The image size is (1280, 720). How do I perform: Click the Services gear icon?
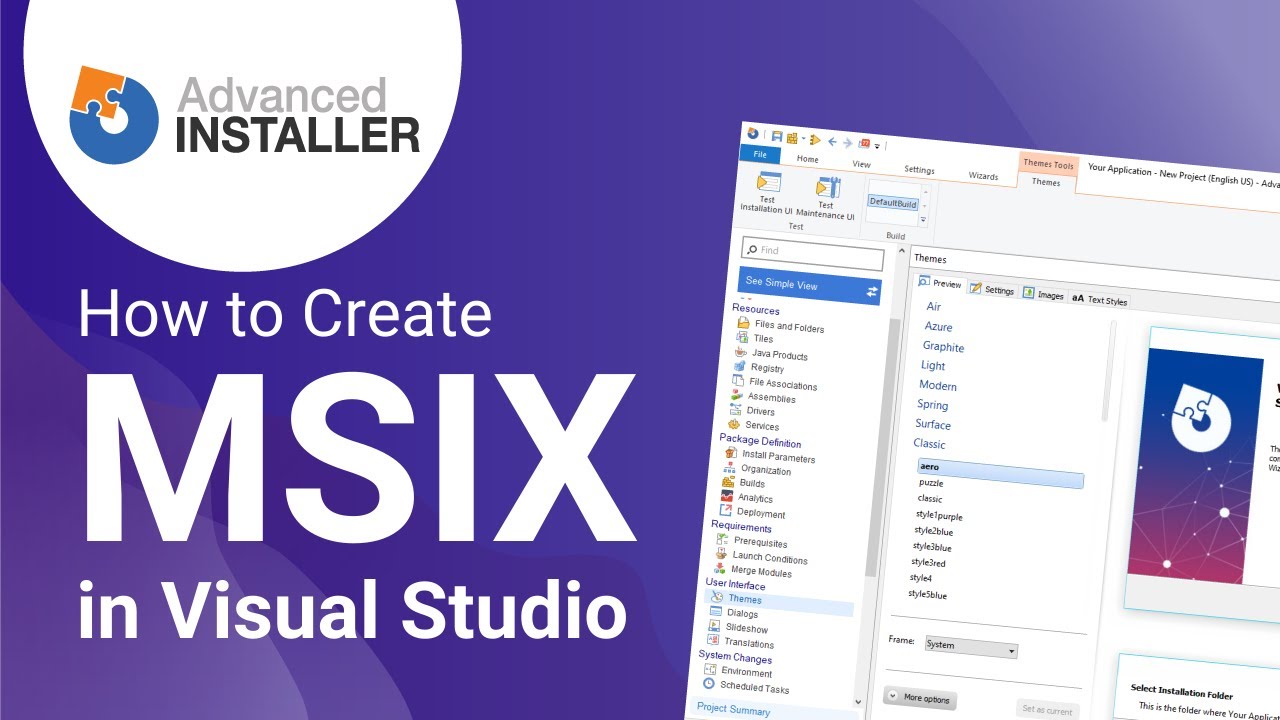734,424
